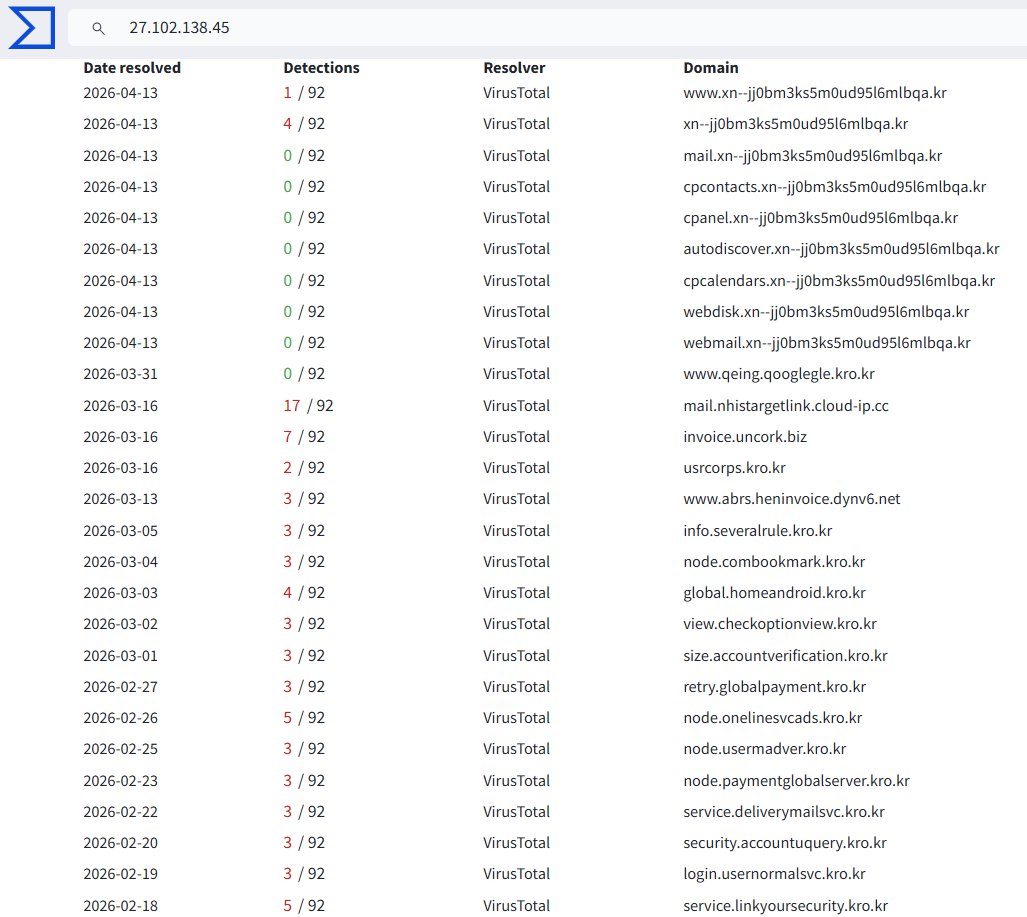The height and width of the screenshot is (917, 1027).
Task: Click domain login.usernormalsvc.kro.kr
Action: coord(774,874)
